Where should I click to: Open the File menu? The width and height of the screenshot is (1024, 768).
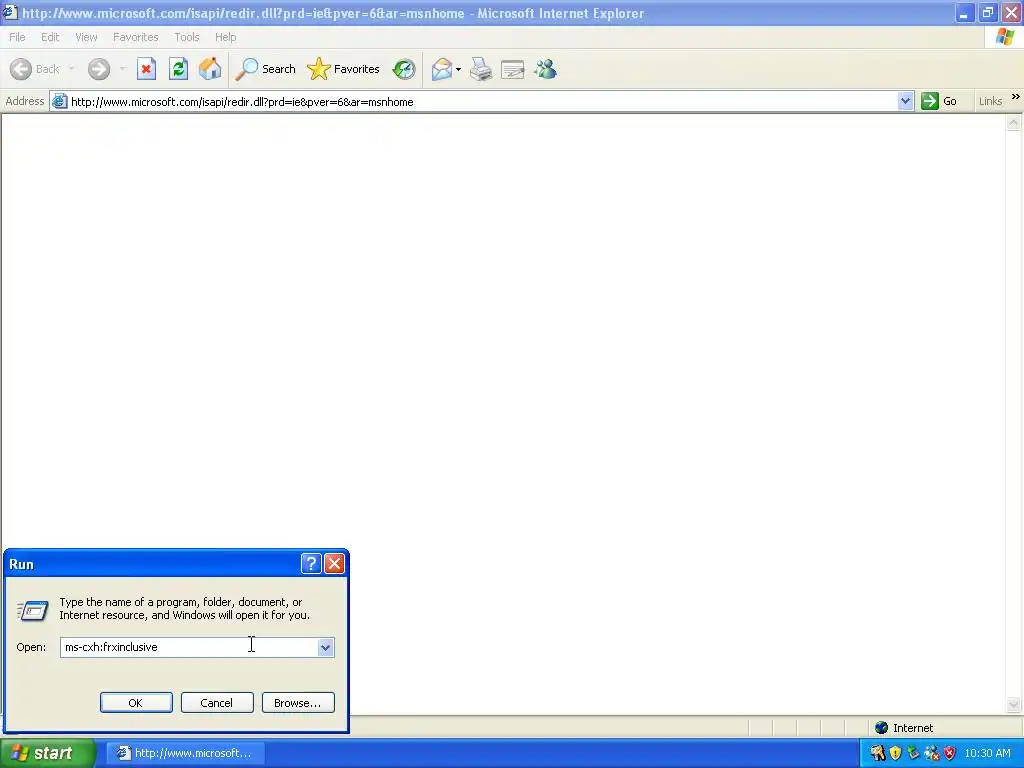(x=17, y=37)
